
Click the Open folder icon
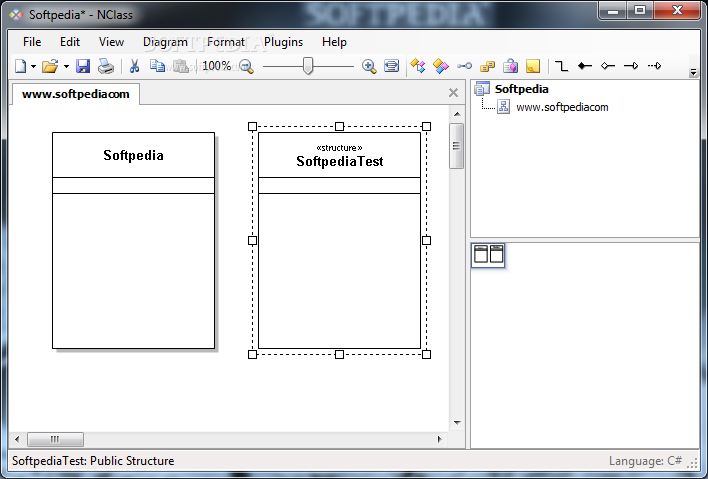[x=50, y=66]
